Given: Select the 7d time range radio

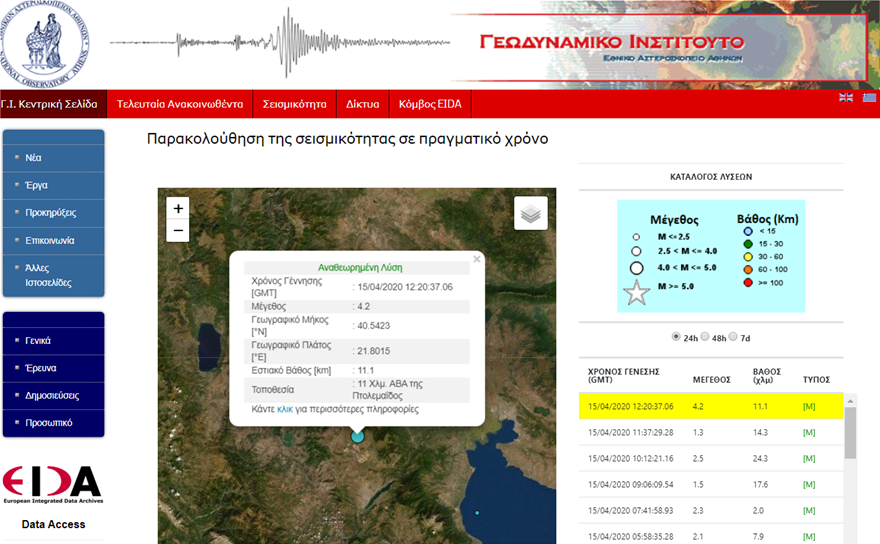Looking at the screenshot, I should click(734, 336).
